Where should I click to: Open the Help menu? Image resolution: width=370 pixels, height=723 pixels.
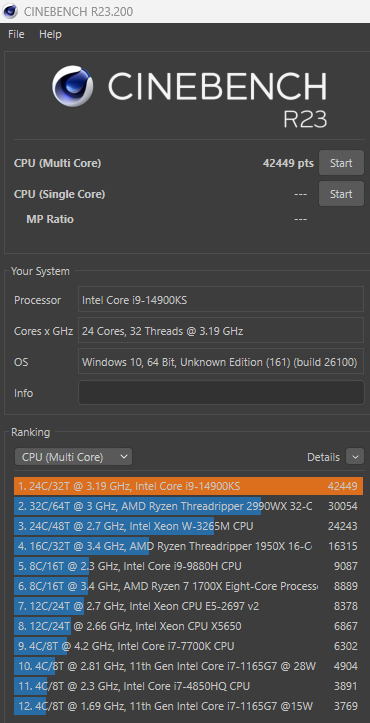tap(50, 35)
